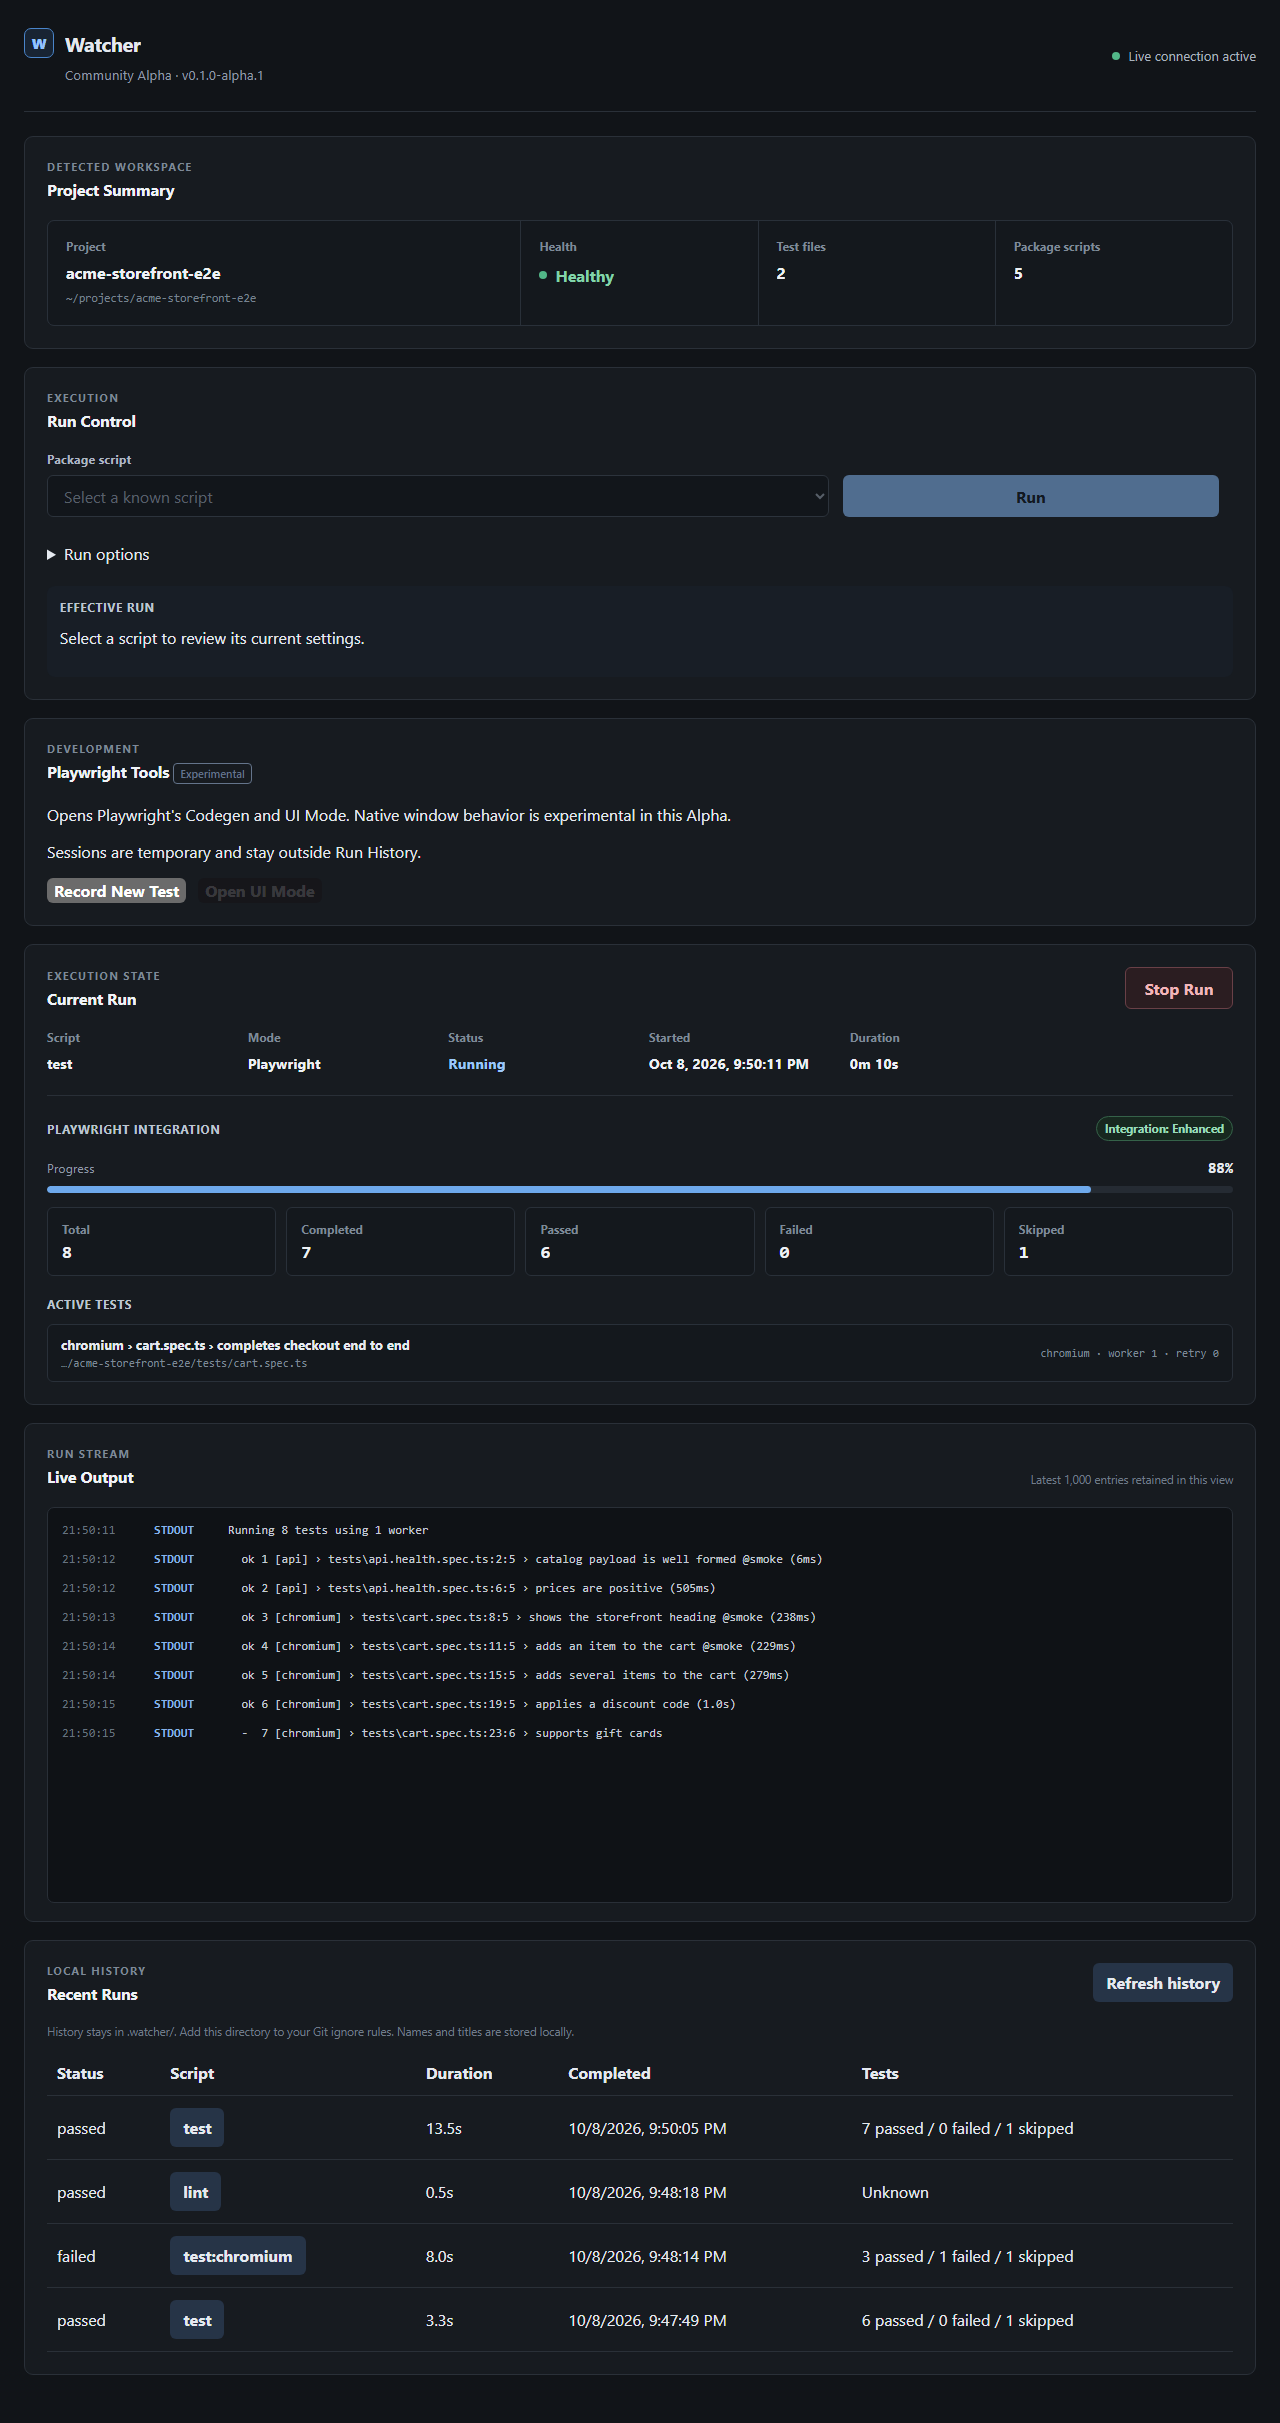Screen dimensions: 1280x2423
Task: Click the Failed tests stat card
Action: pos(879,1241)
